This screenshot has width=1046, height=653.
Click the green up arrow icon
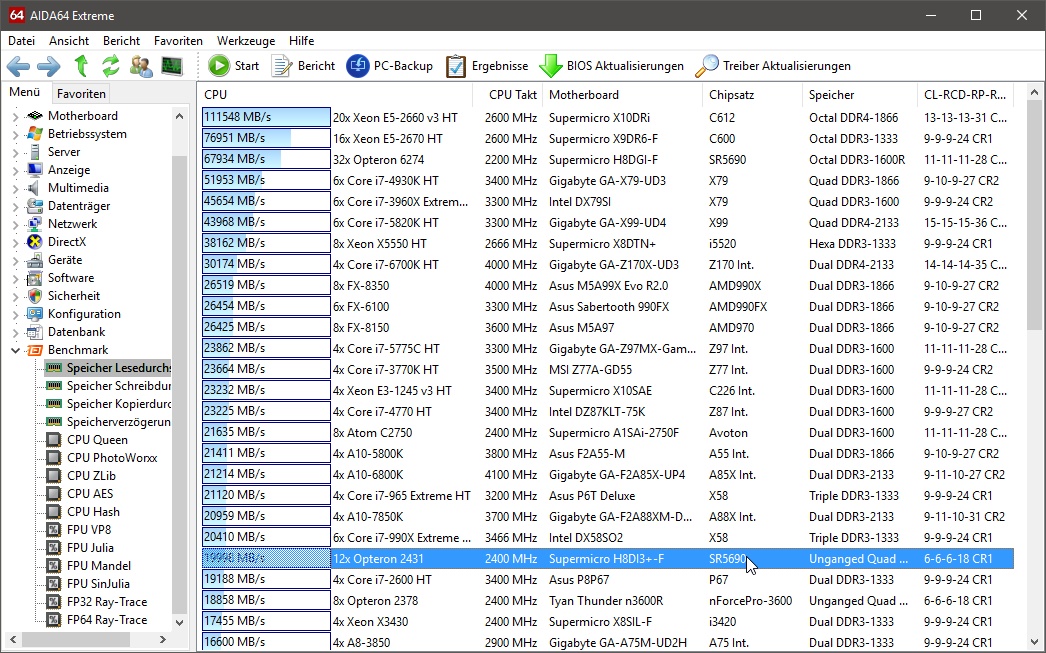click(x=81, y=66)
